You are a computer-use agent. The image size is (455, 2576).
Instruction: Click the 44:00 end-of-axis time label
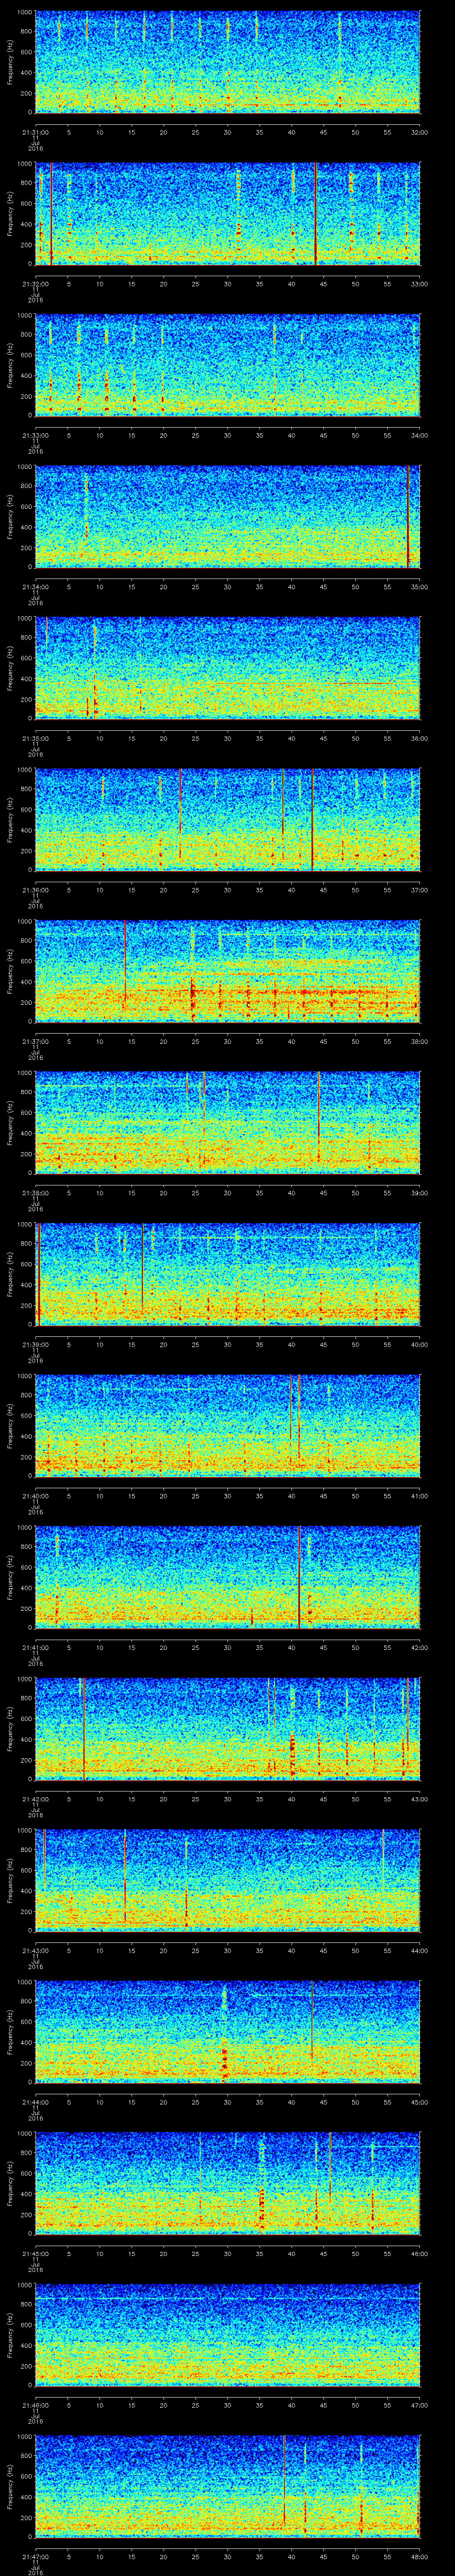coord(419,1950)
